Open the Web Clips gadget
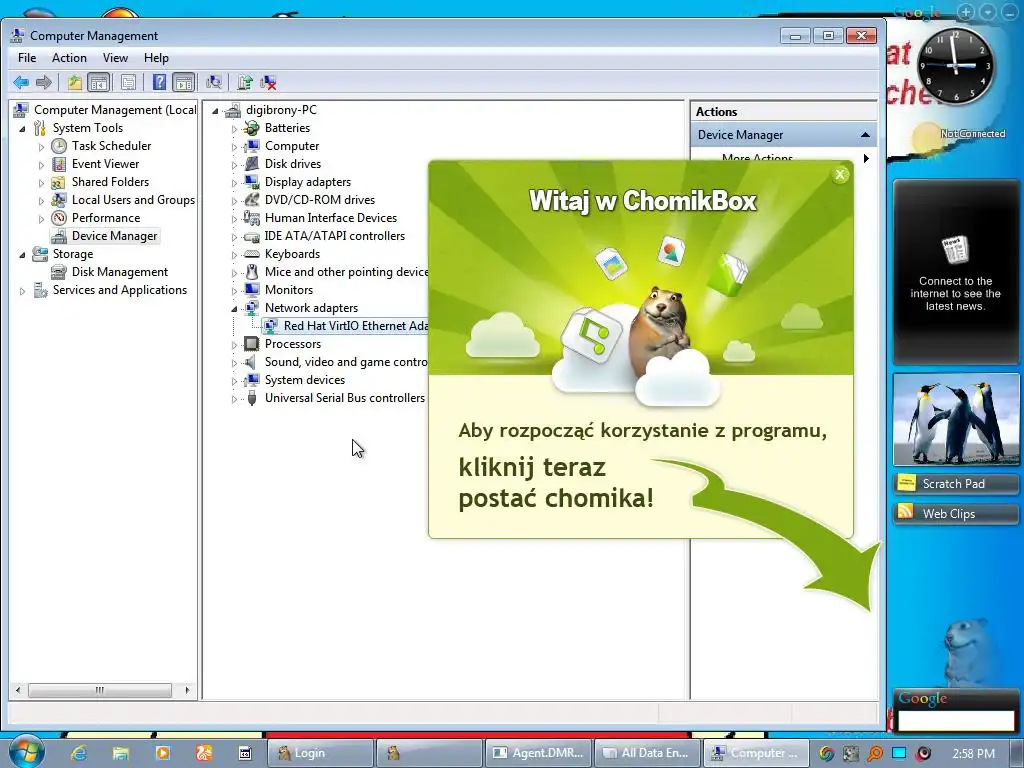Screen dimensions: 1024x768 955,514
